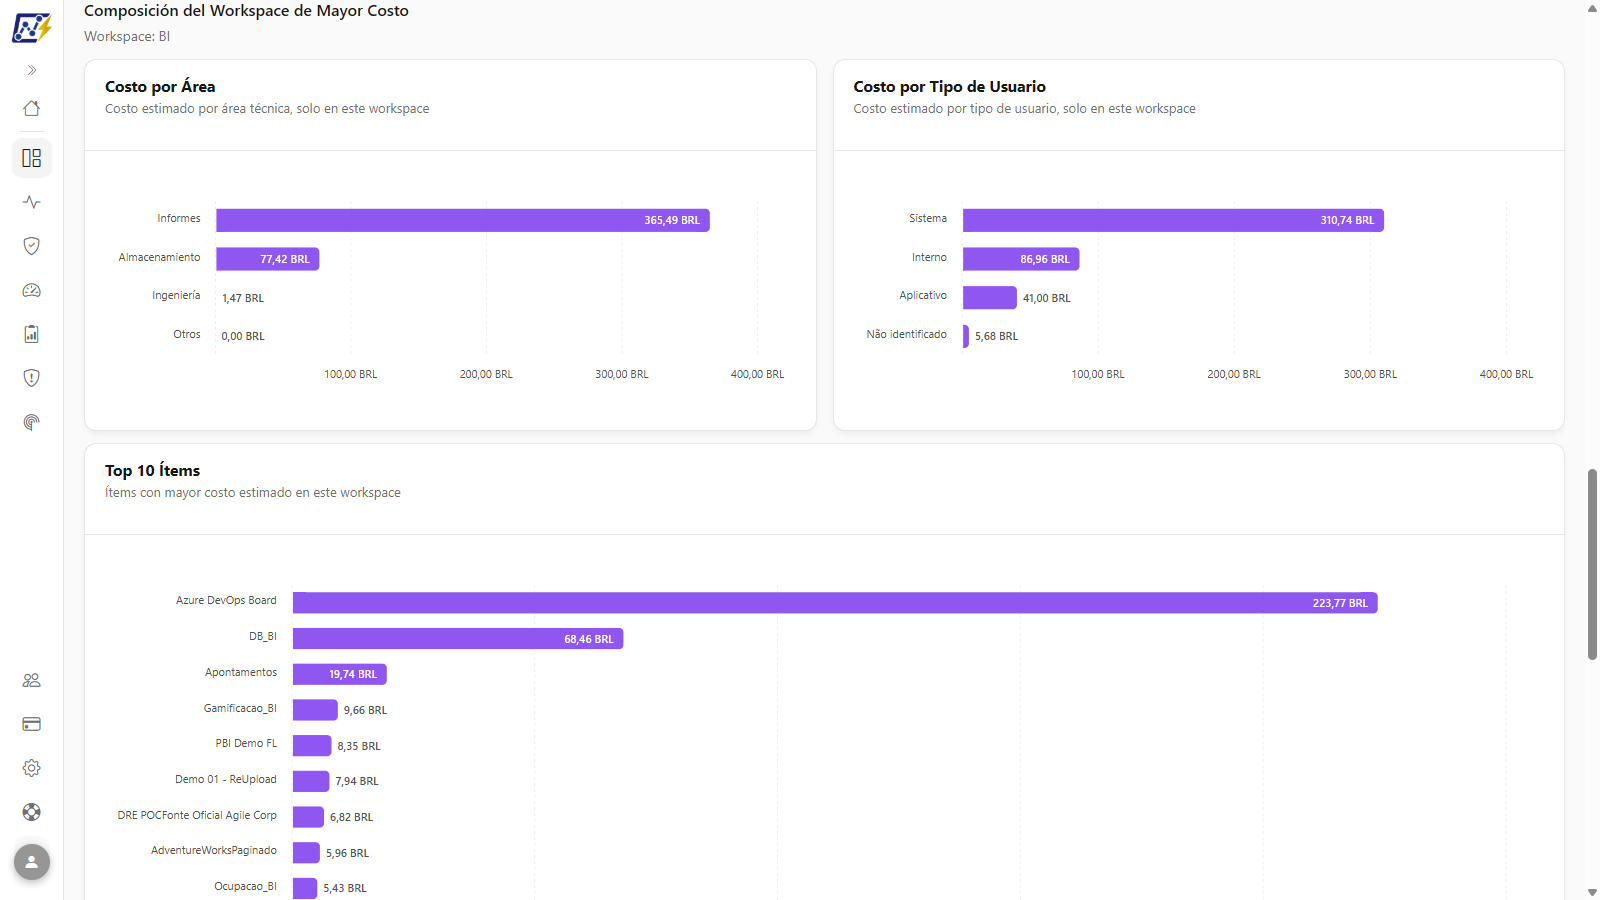The width and height of the screenshot is (1600, 900).
Task: Go to the Home icon
Action: point(32,108)
